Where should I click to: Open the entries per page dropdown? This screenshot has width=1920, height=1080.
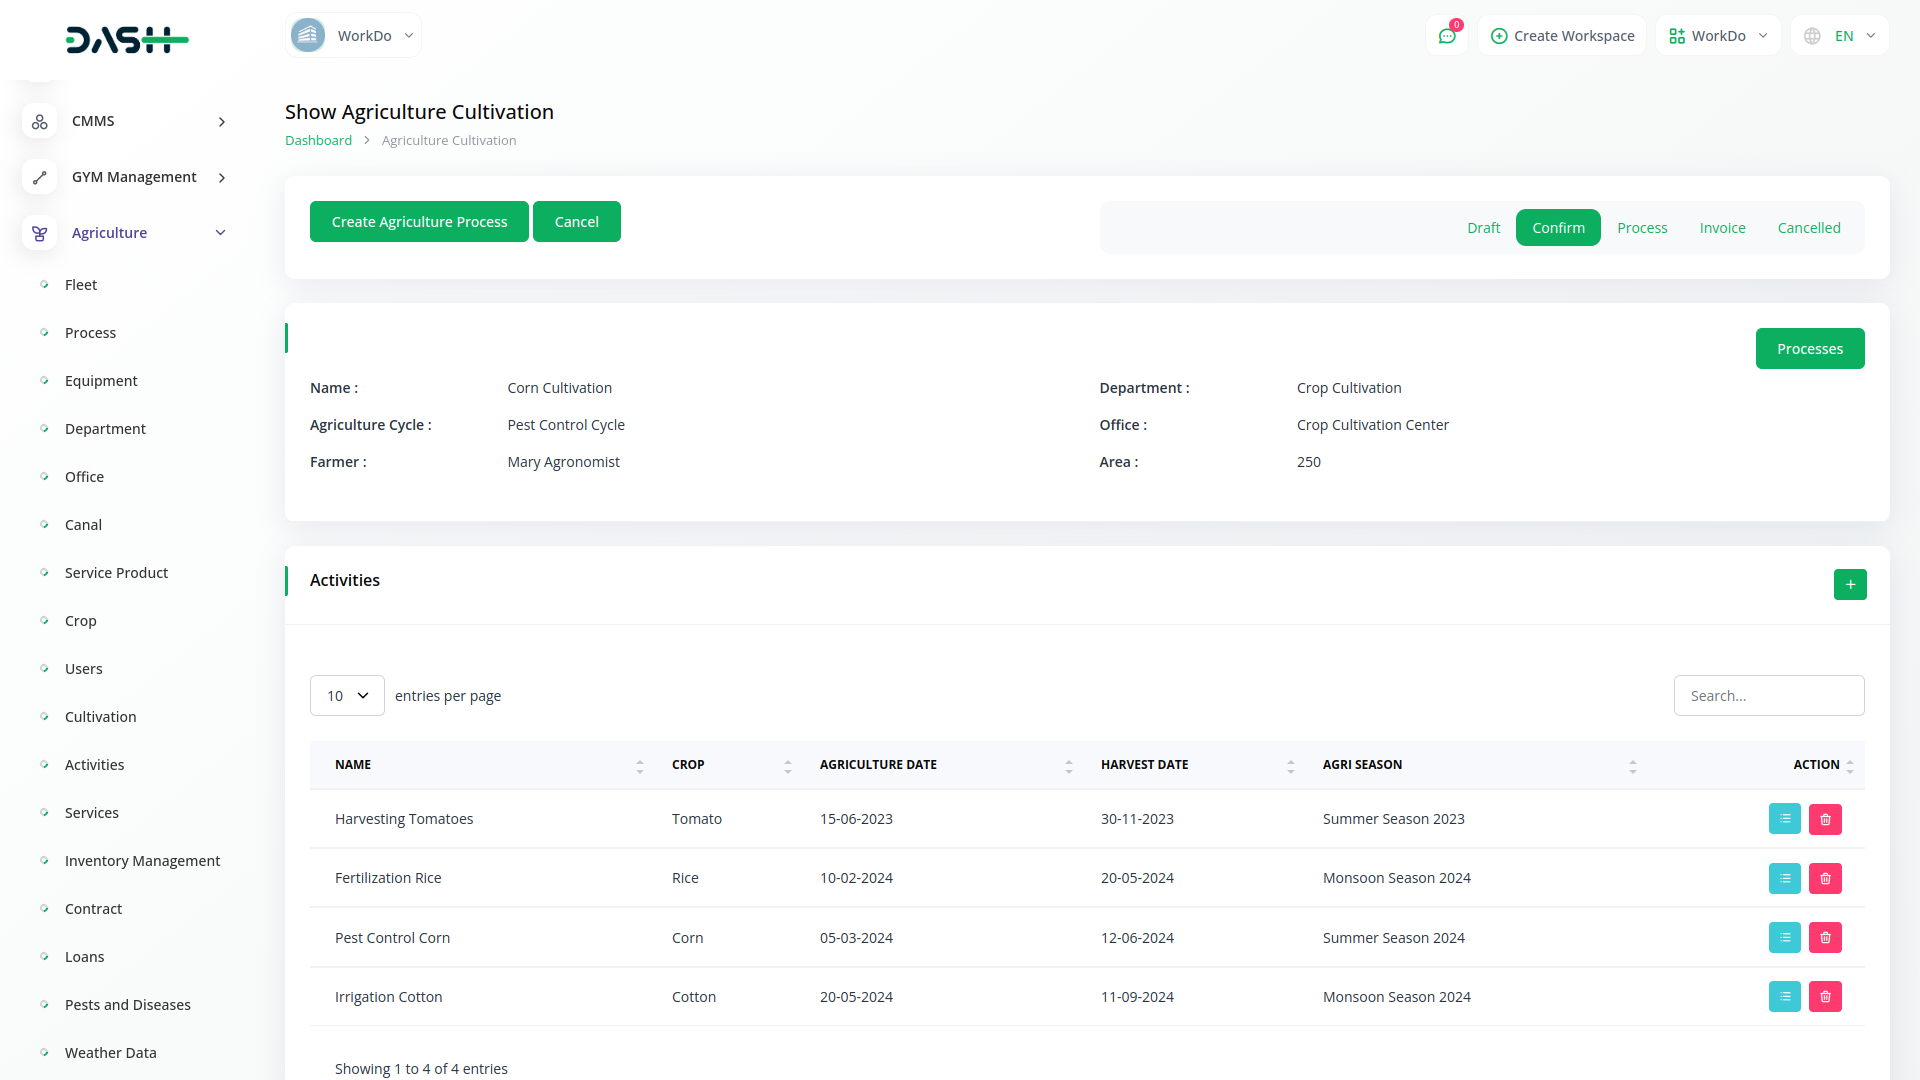point(347,696)
